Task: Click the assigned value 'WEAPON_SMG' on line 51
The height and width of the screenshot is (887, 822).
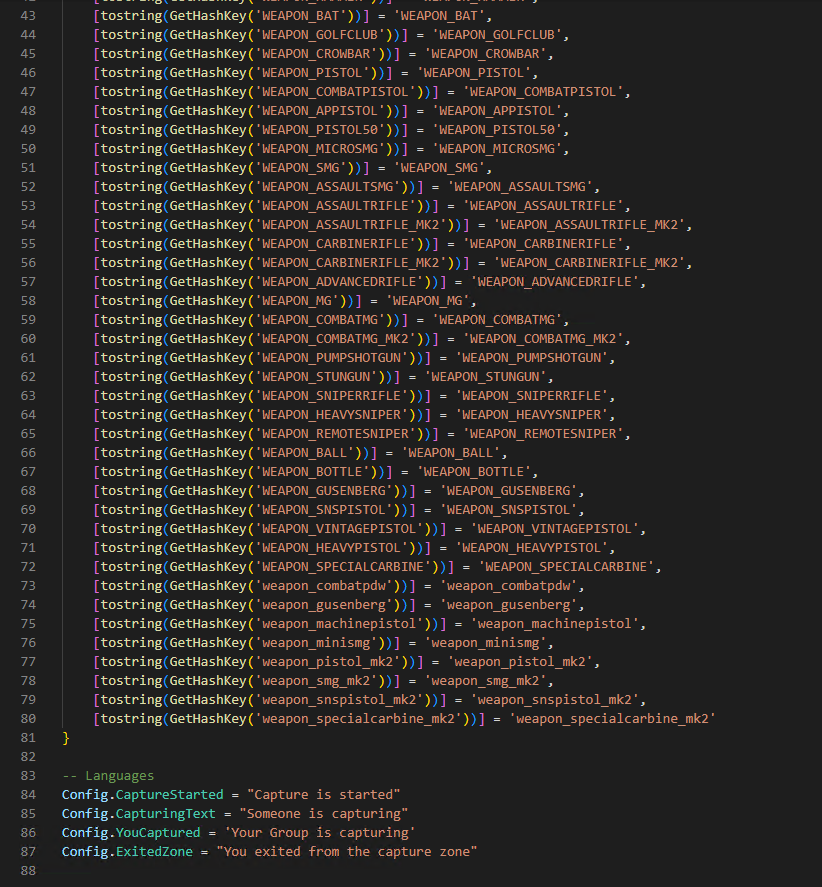Action: pyautogui.click(x=439, y=167)
